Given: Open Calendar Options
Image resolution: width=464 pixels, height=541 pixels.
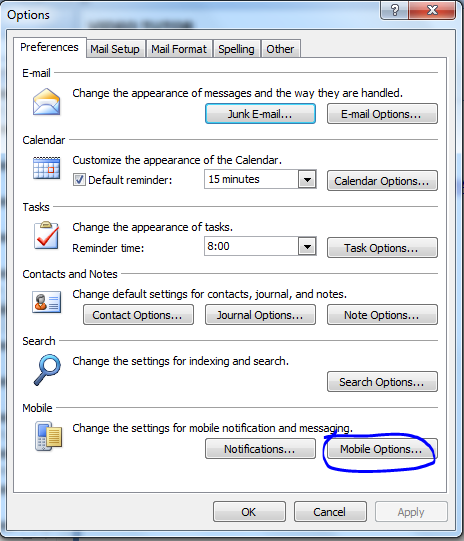Looking at the screenshot, I should tap(382, 181).
